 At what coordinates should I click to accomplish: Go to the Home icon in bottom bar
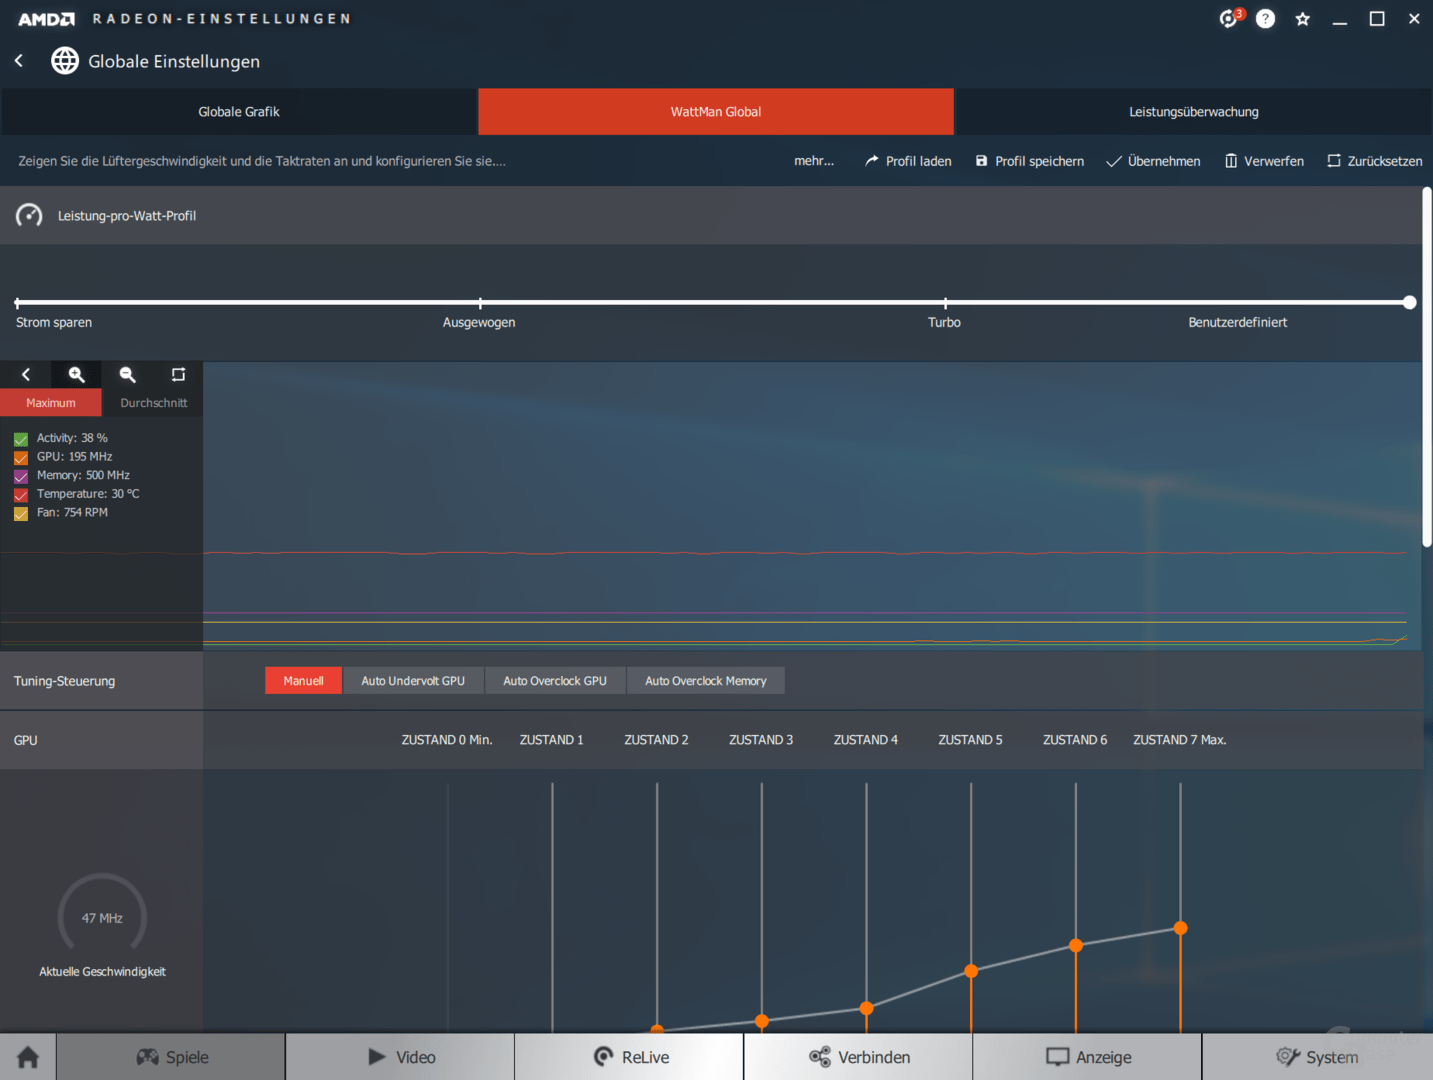(28, 1057)
